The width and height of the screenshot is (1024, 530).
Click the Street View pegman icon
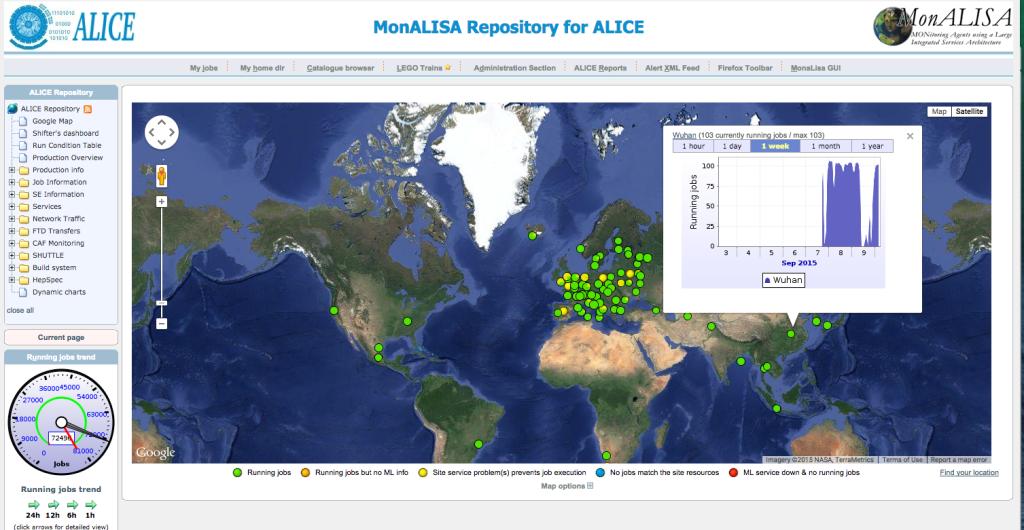tap(161, 175)
